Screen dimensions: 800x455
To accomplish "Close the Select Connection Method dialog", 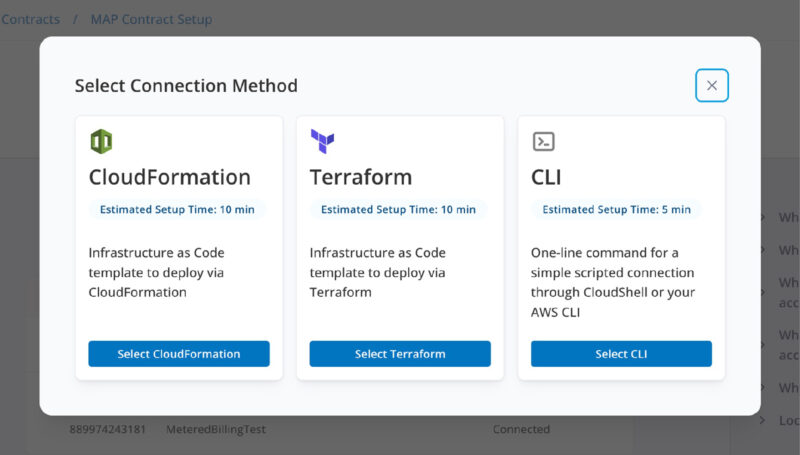I will (712, 85).
